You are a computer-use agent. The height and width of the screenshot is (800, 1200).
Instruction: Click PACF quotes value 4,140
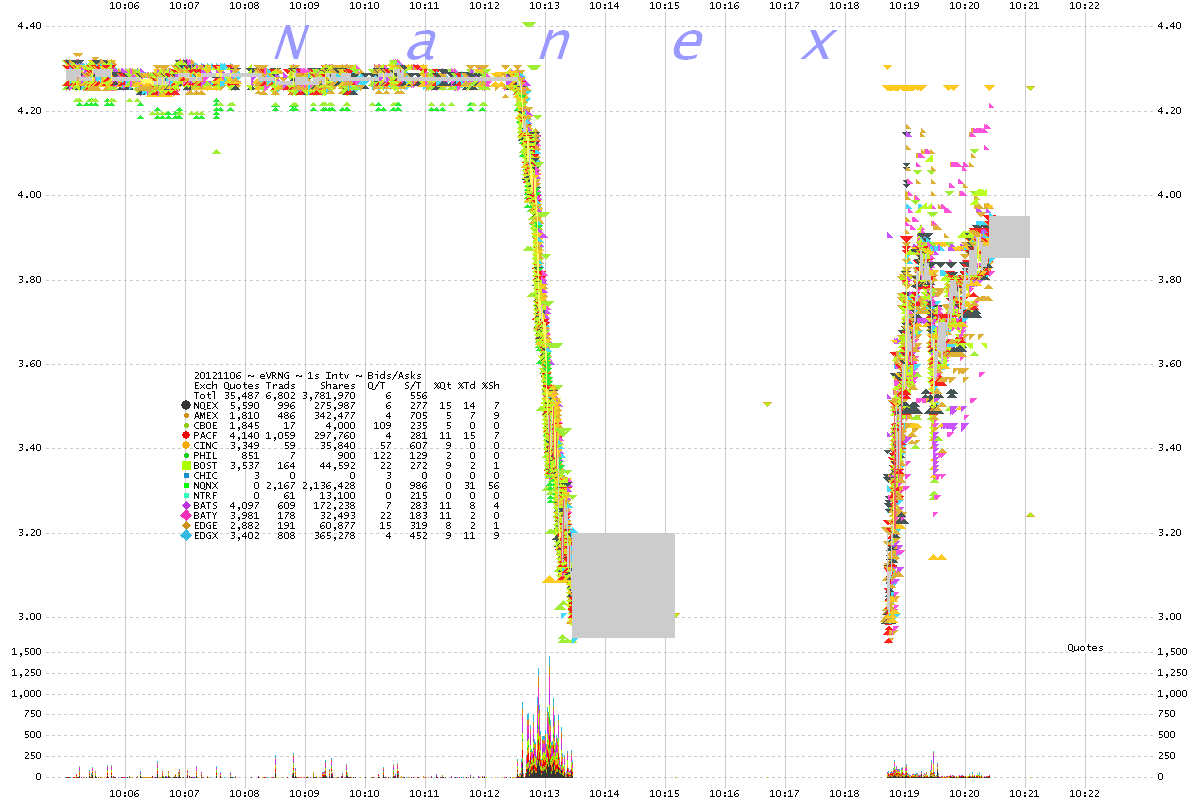pos(244,435)
